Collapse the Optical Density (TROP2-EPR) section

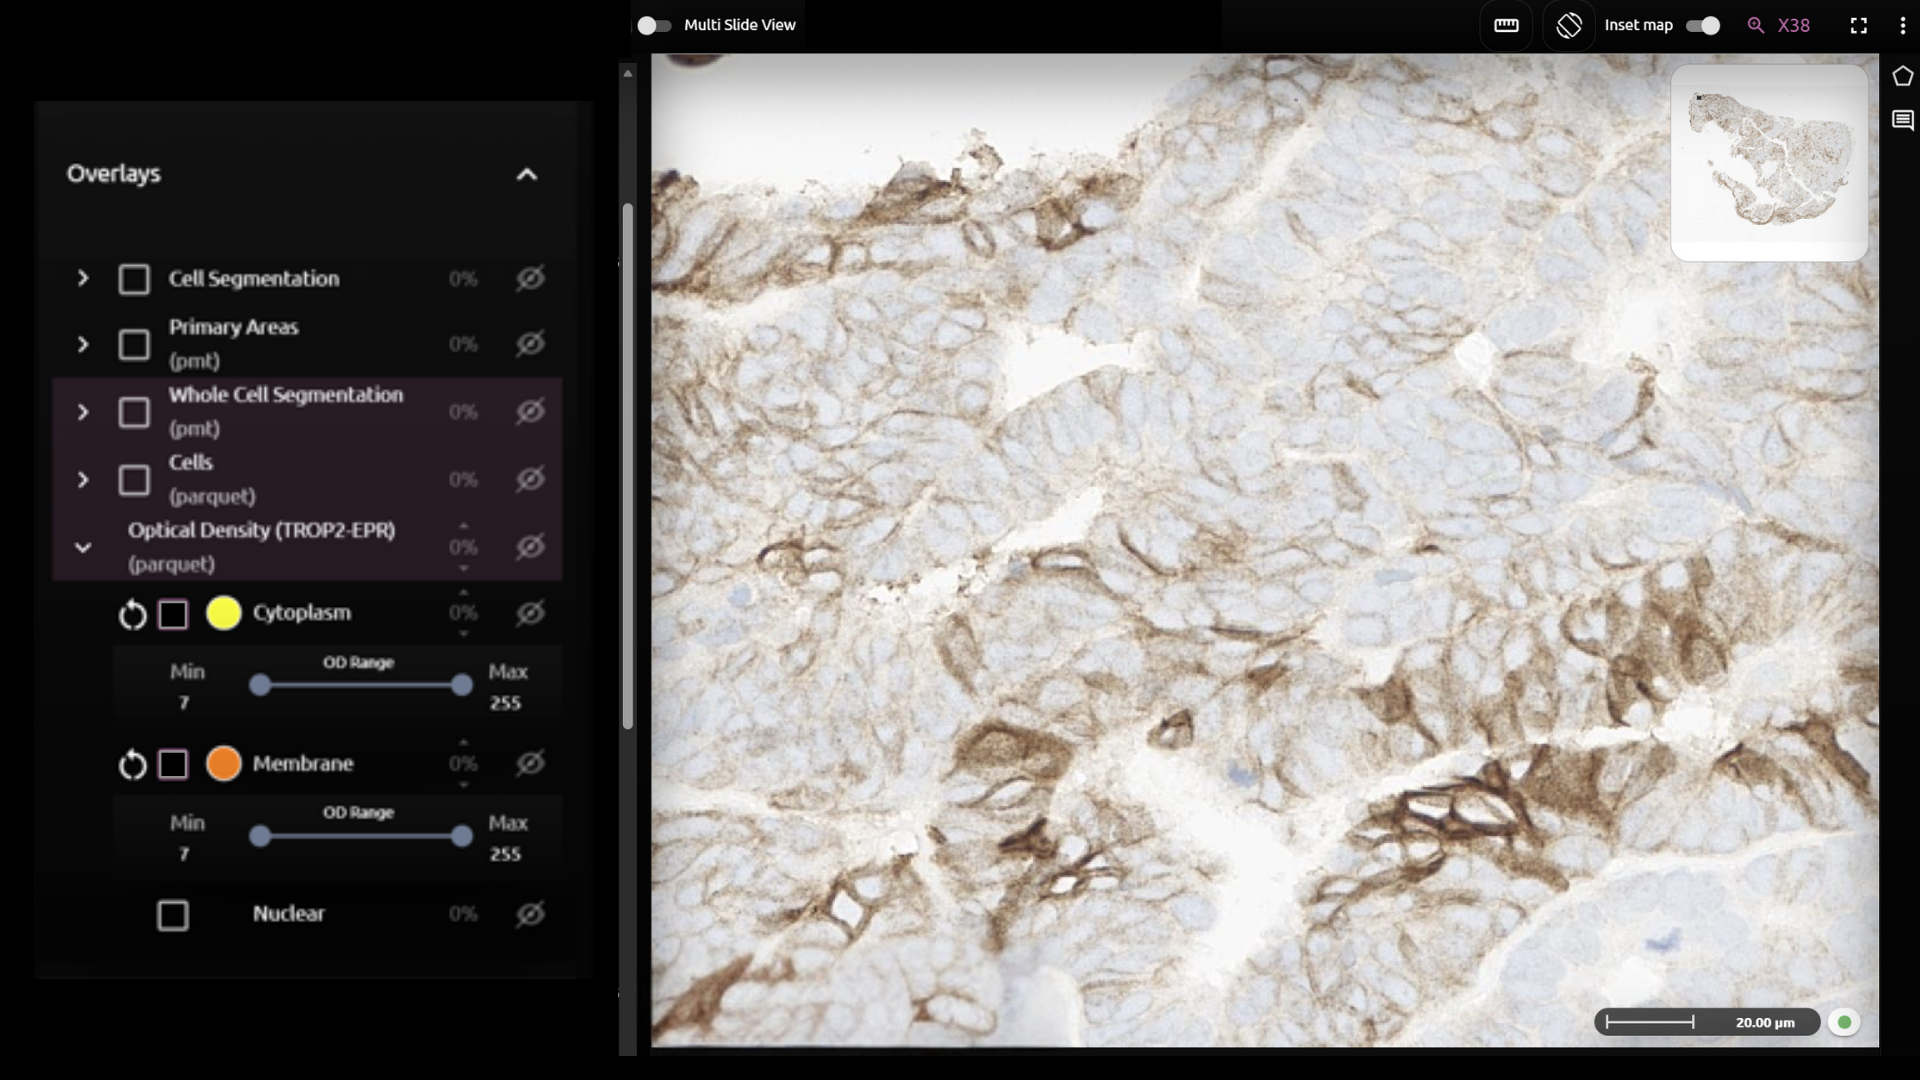point(83,548)
